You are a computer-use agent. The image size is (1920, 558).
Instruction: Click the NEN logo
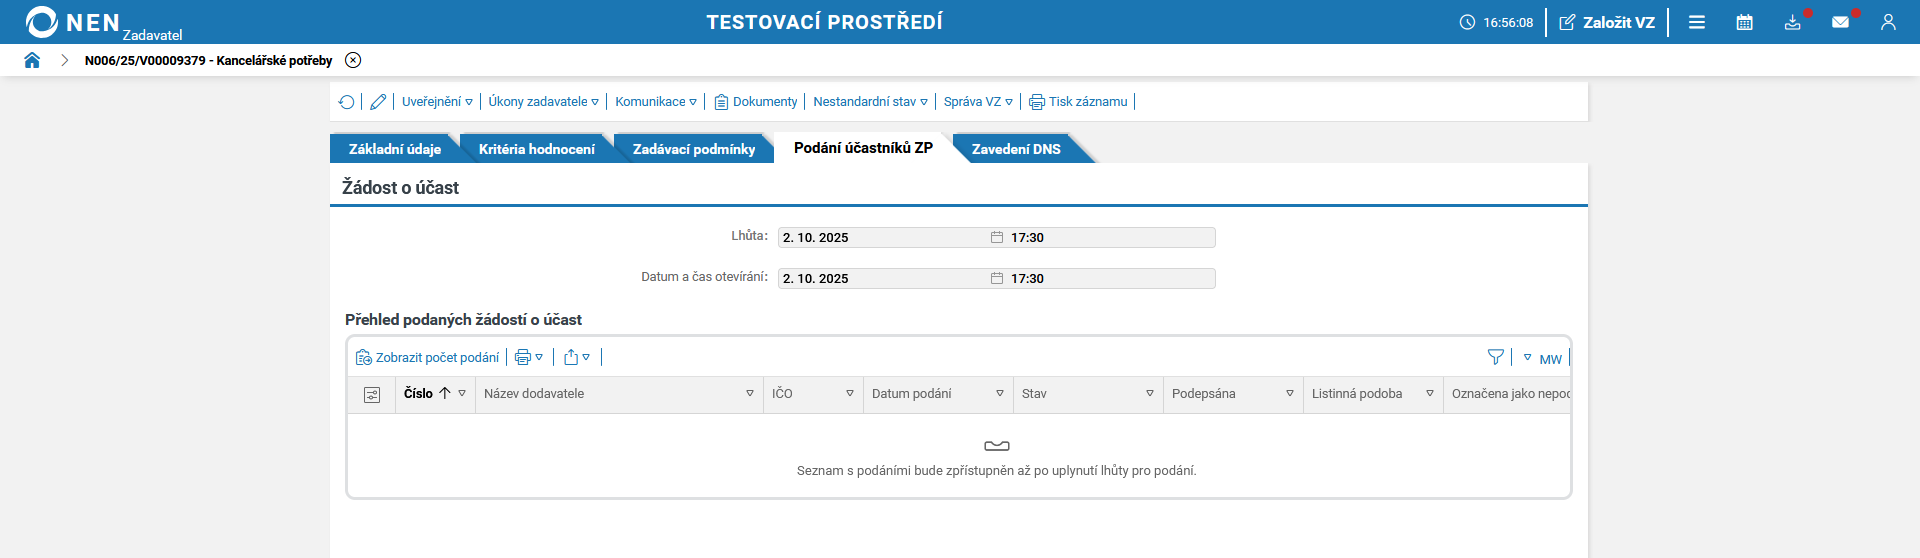pyautogui.click(x=73, y=22)
